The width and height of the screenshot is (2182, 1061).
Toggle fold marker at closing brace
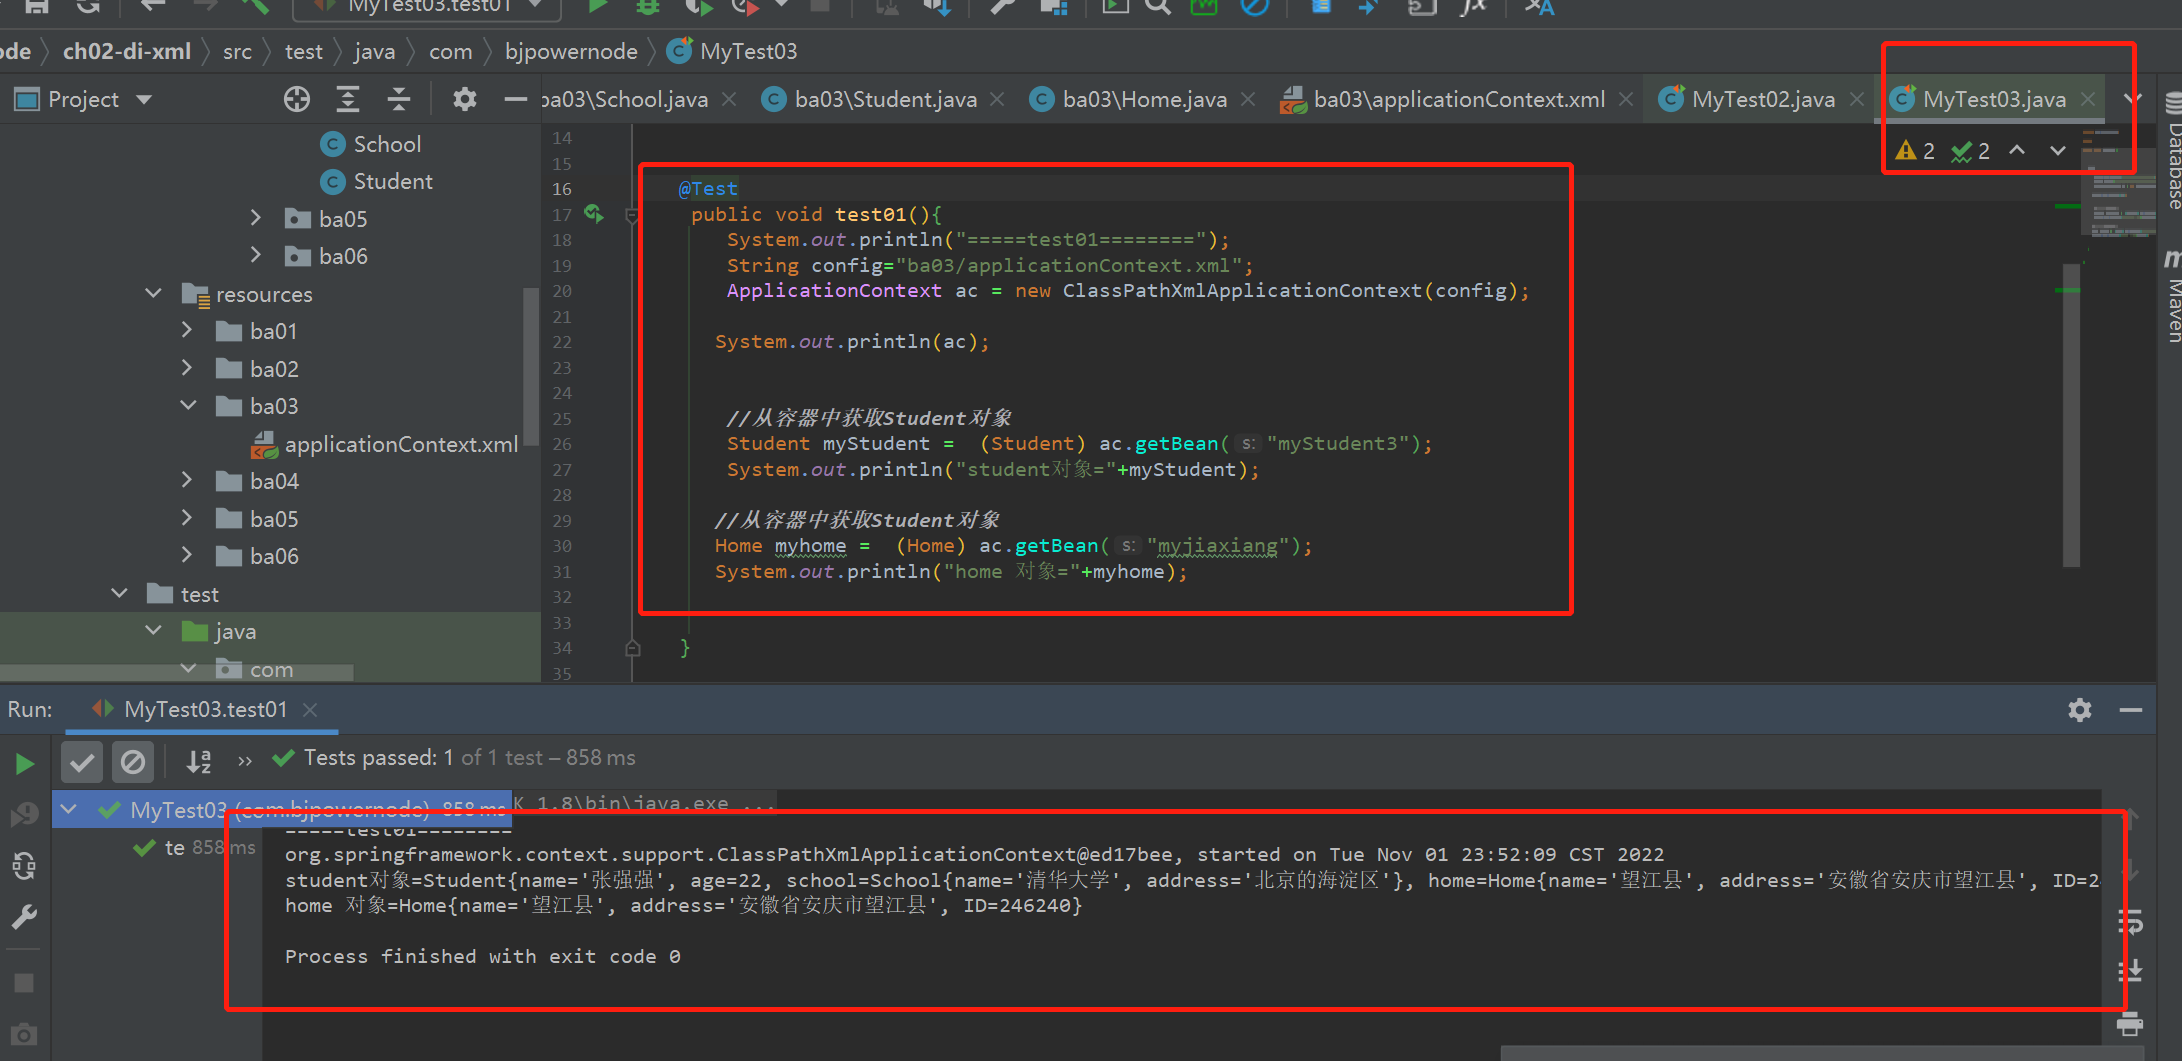pos(632,648)
